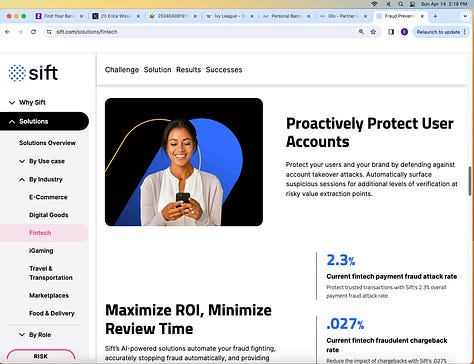Collapse the By Industry section
Image resolution: width=474 pixels, height=364 pixels.
(41, 180)
